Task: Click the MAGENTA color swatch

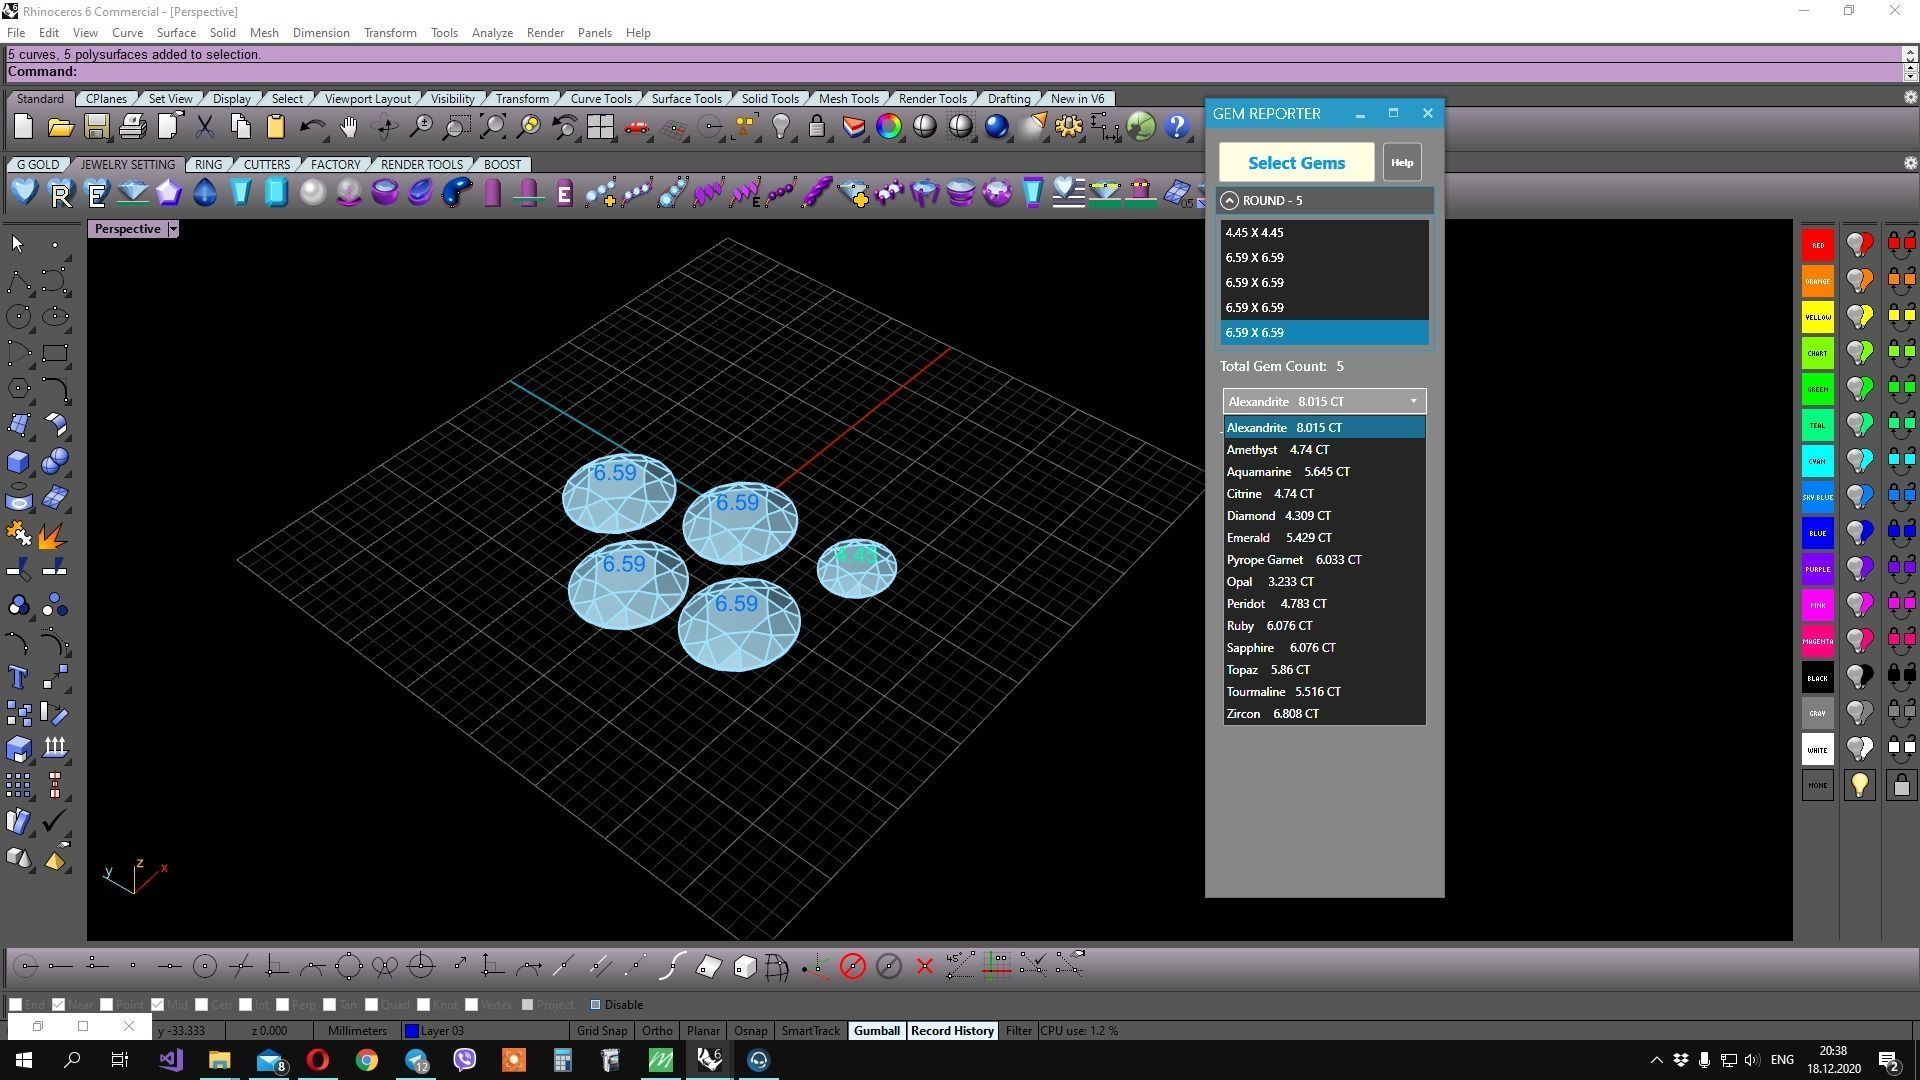Action: (x=1817, y=642)
